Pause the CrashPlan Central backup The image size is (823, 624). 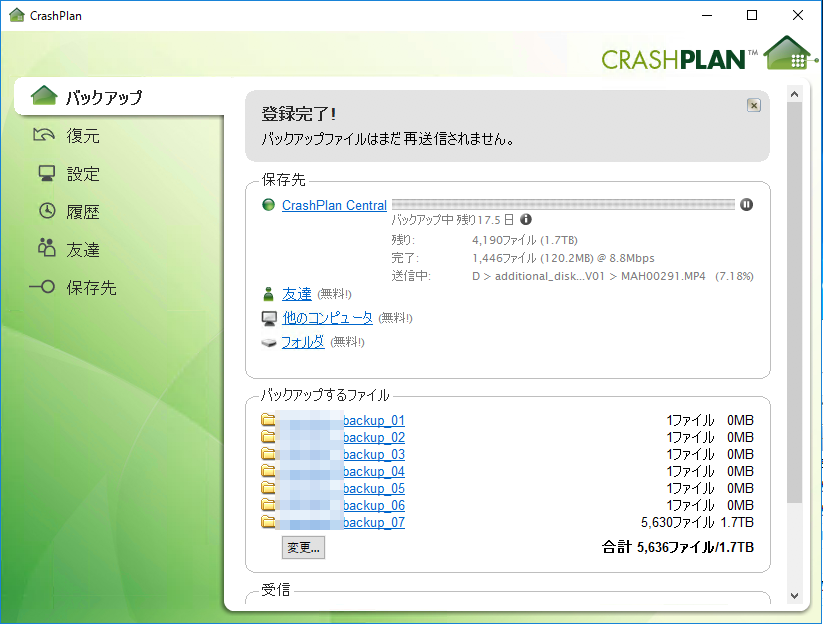coord(746,205)
